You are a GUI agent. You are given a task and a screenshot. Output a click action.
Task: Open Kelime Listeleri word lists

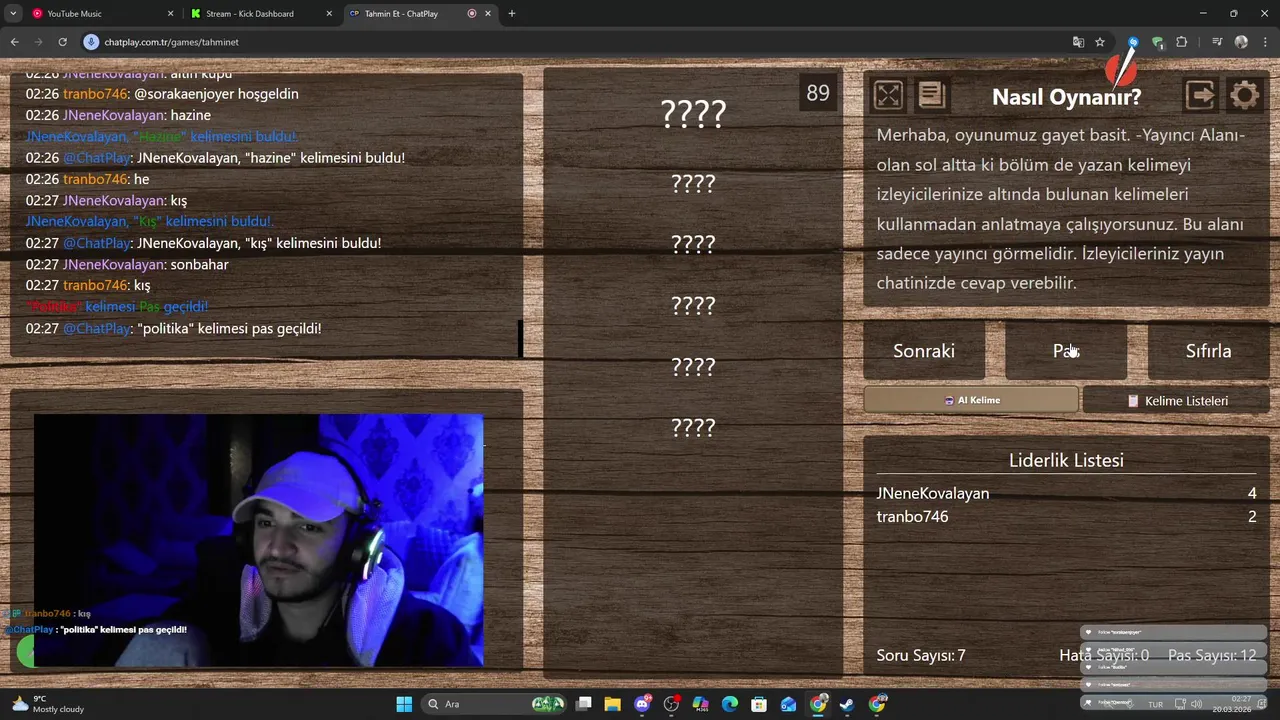tap(1176, 400)
